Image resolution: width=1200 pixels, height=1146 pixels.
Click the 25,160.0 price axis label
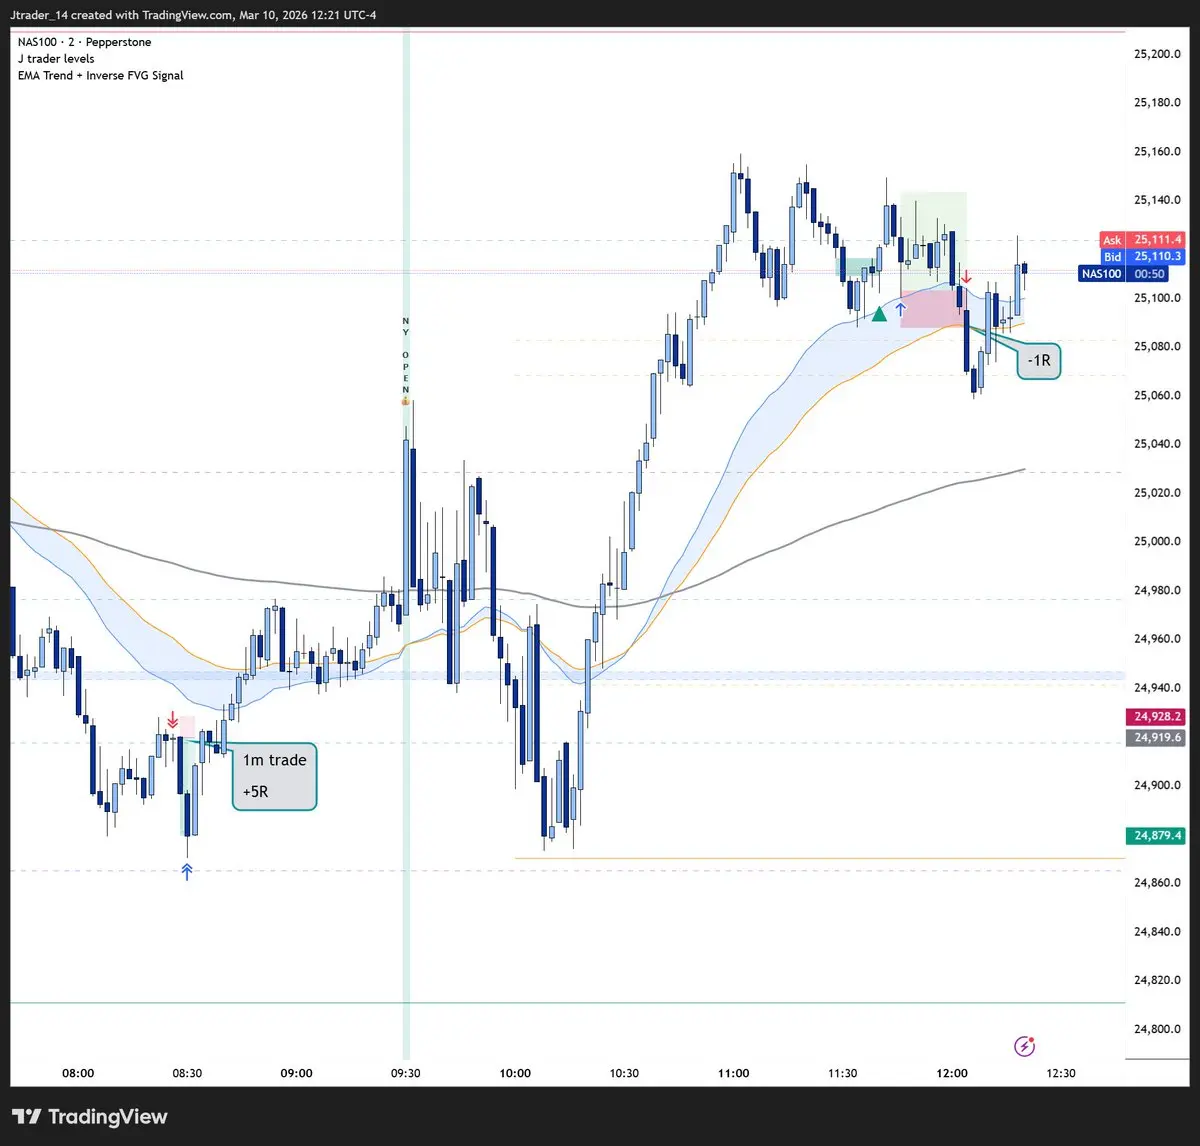(1157, 152)
